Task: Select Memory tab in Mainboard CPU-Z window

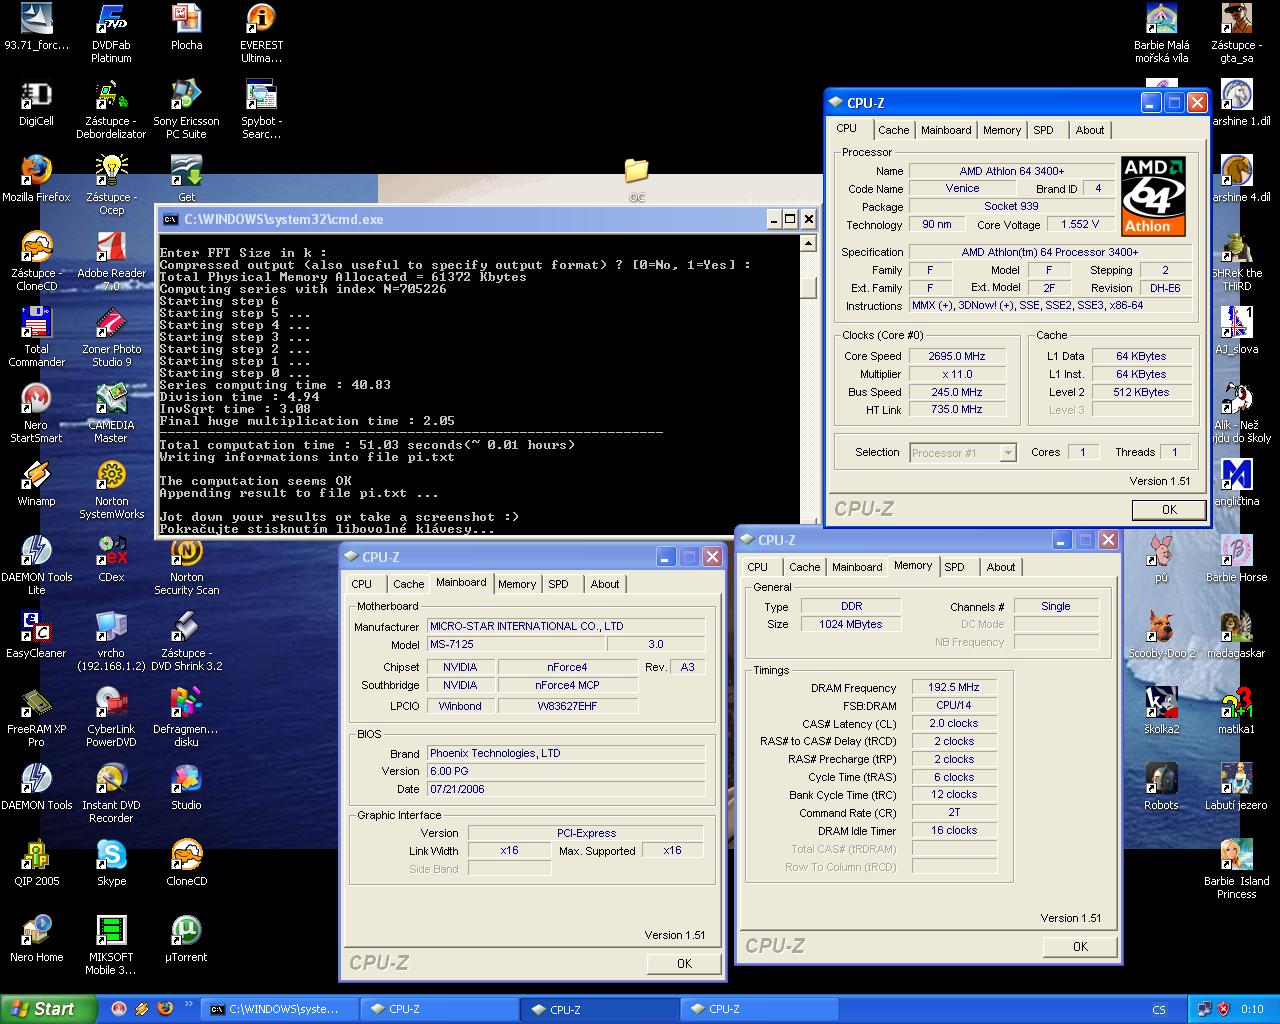Action: [x=517, y=584]
